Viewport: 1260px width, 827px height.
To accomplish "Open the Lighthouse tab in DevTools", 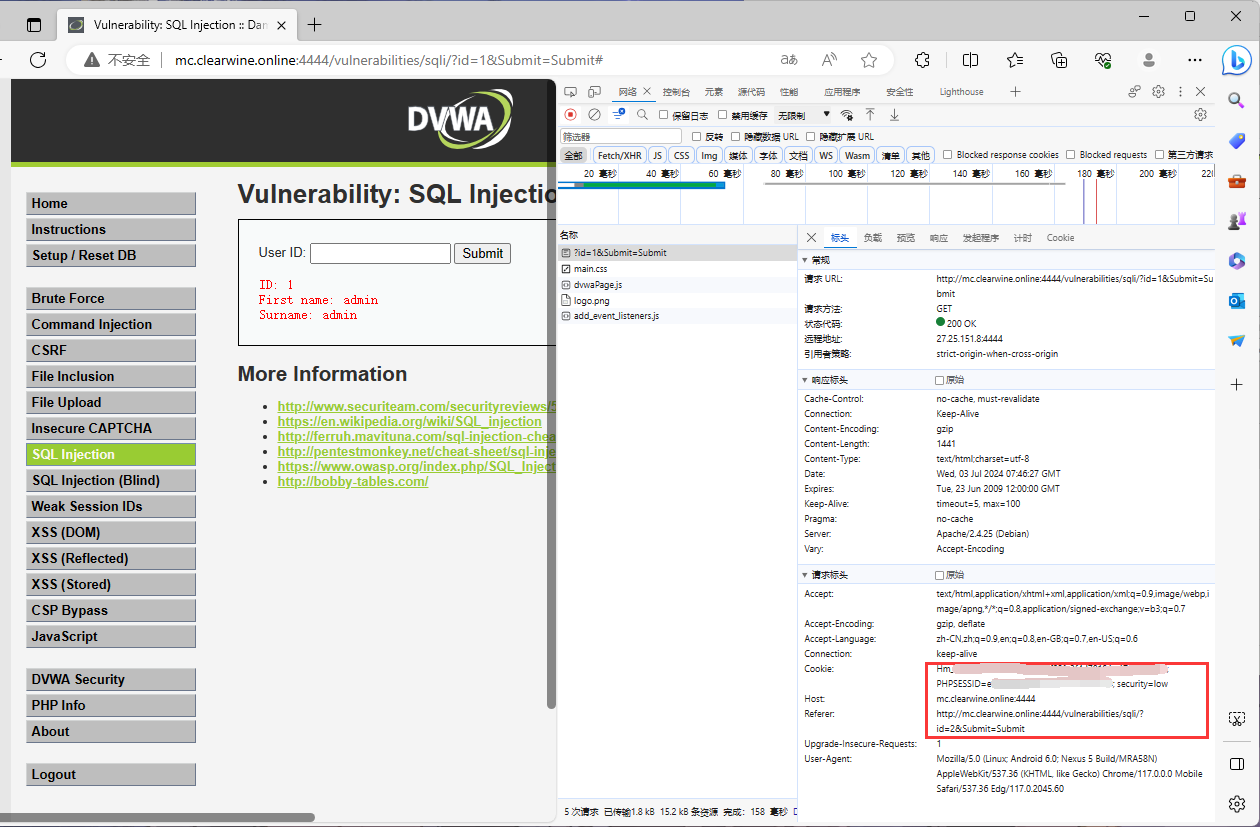I will tap(961, 92).
